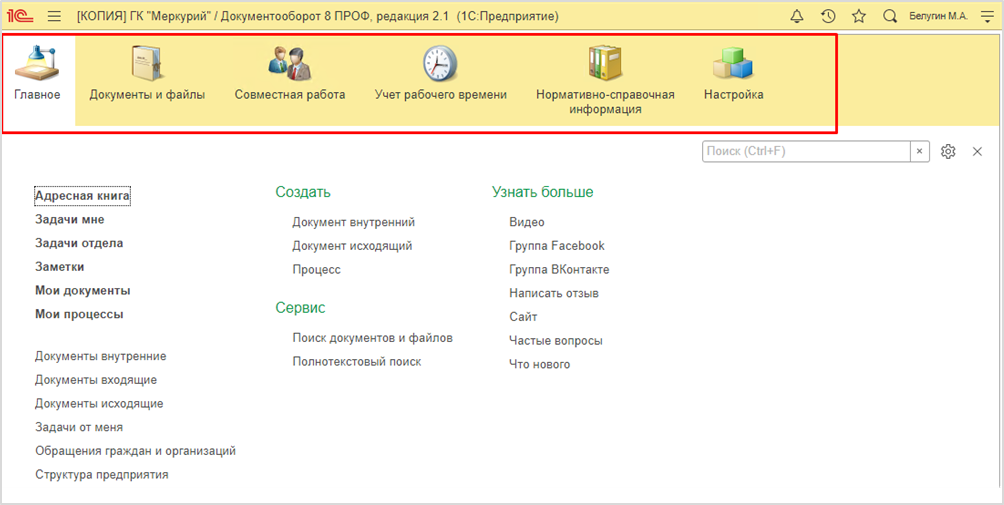Open Нормативно-справочная информация binders icon

coord(605,63)
